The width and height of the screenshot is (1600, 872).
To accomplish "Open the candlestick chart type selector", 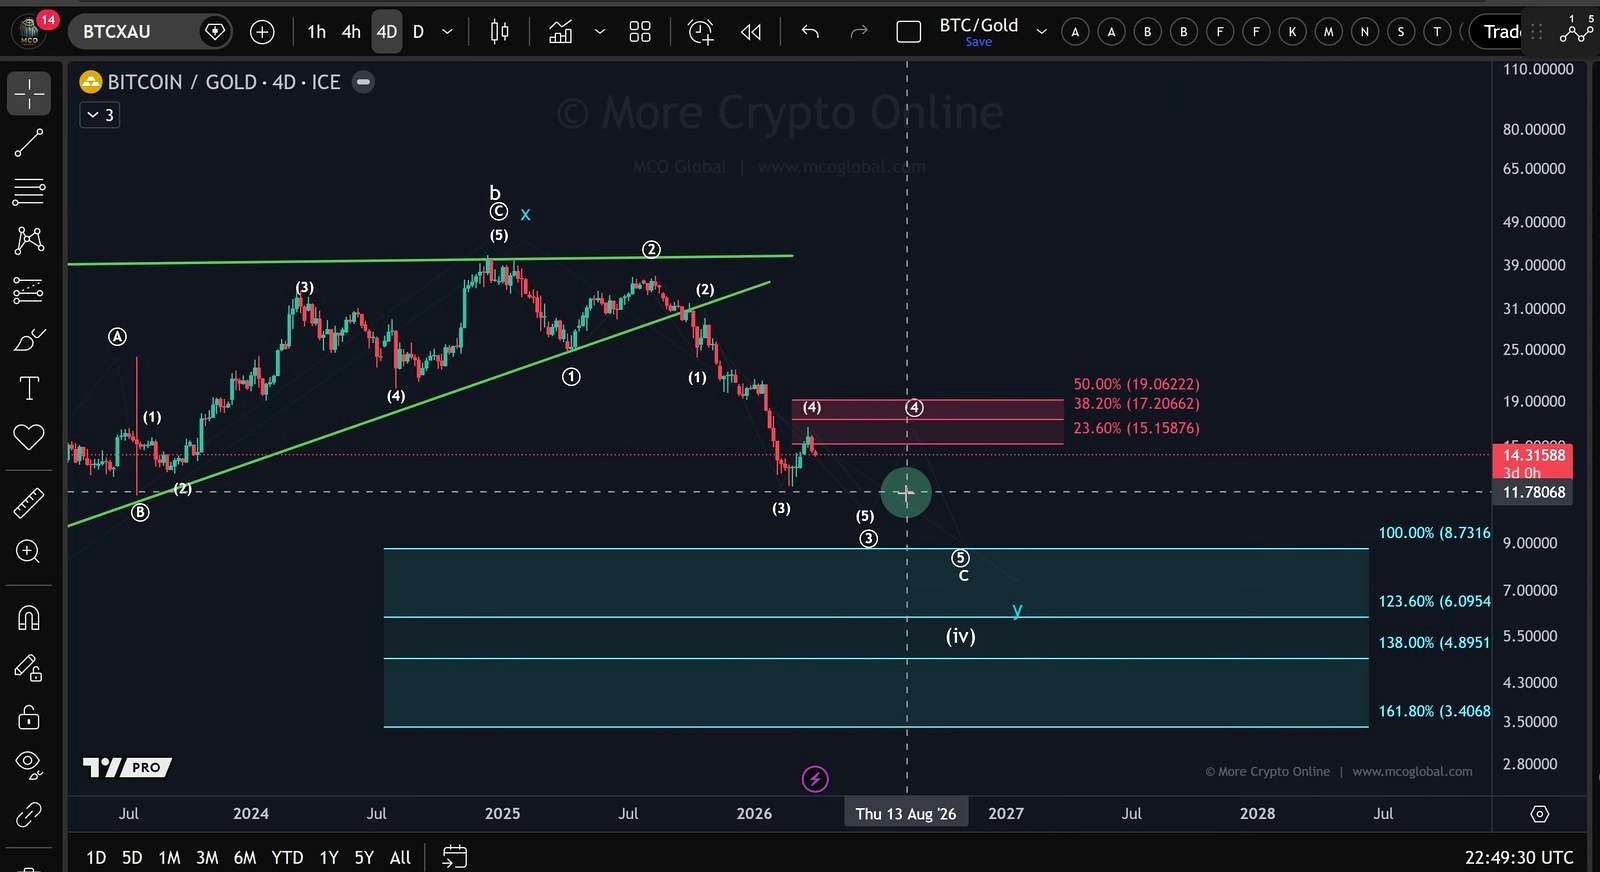I will coord(499,32).
